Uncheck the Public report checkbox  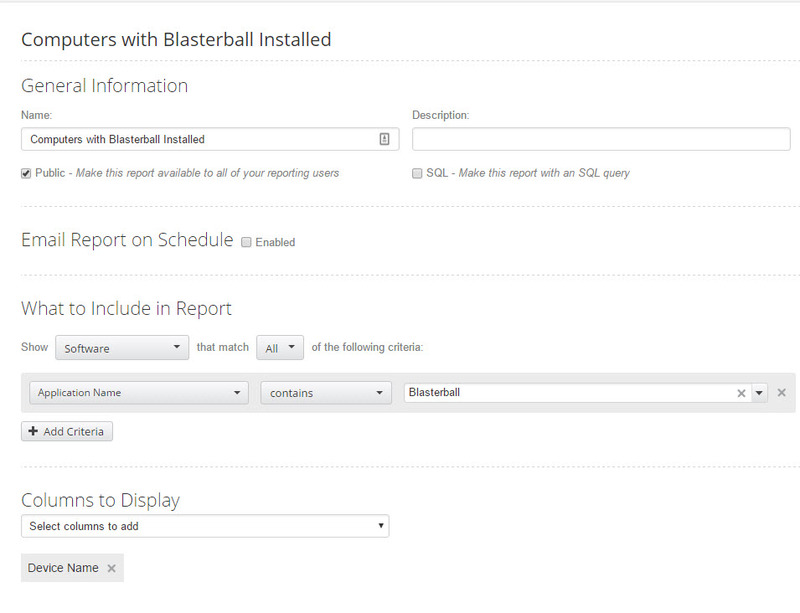25,172
